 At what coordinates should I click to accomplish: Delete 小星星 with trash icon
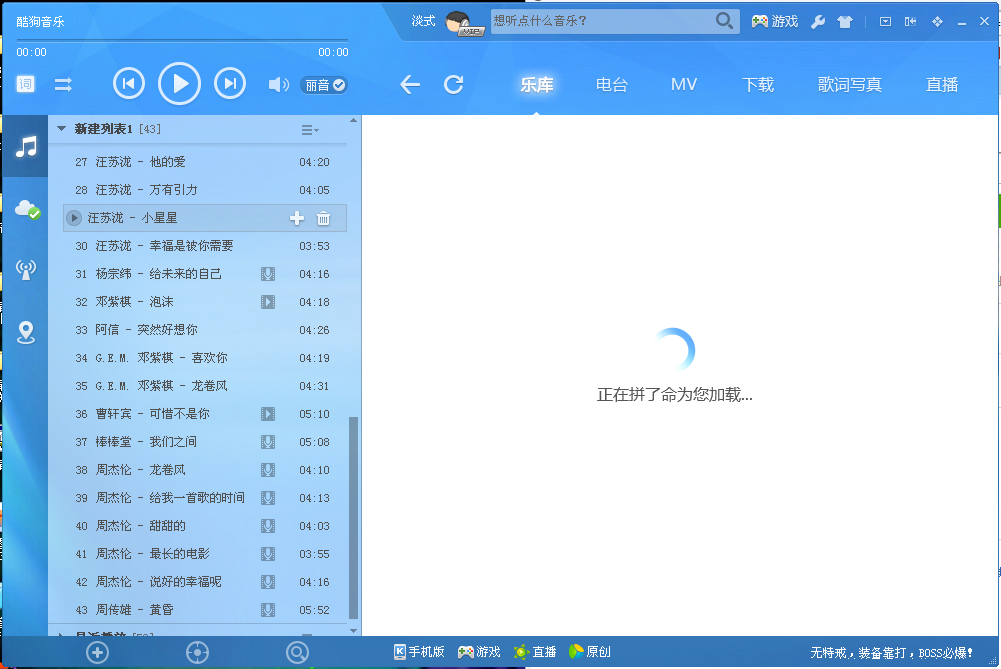click(x=324, y=218)
